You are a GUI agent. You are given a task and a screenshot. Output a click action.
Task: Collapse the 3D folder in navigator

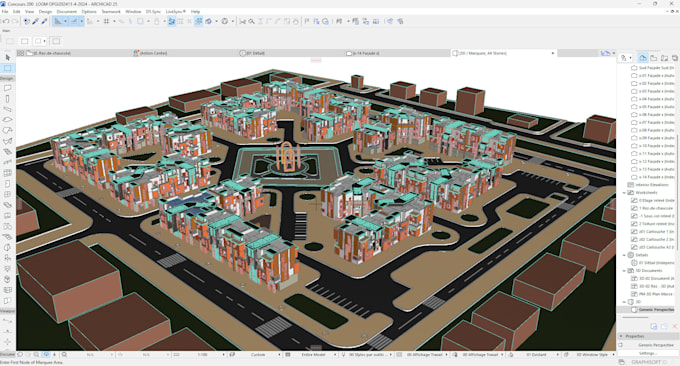pos(624,302)
